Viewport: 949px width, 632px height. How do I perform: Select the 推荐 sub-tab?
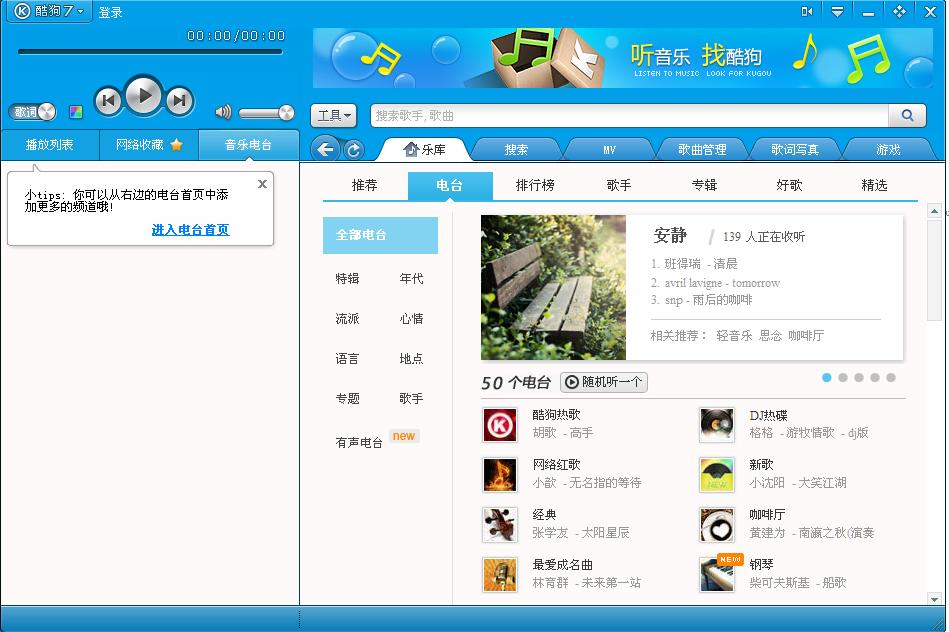364,185
